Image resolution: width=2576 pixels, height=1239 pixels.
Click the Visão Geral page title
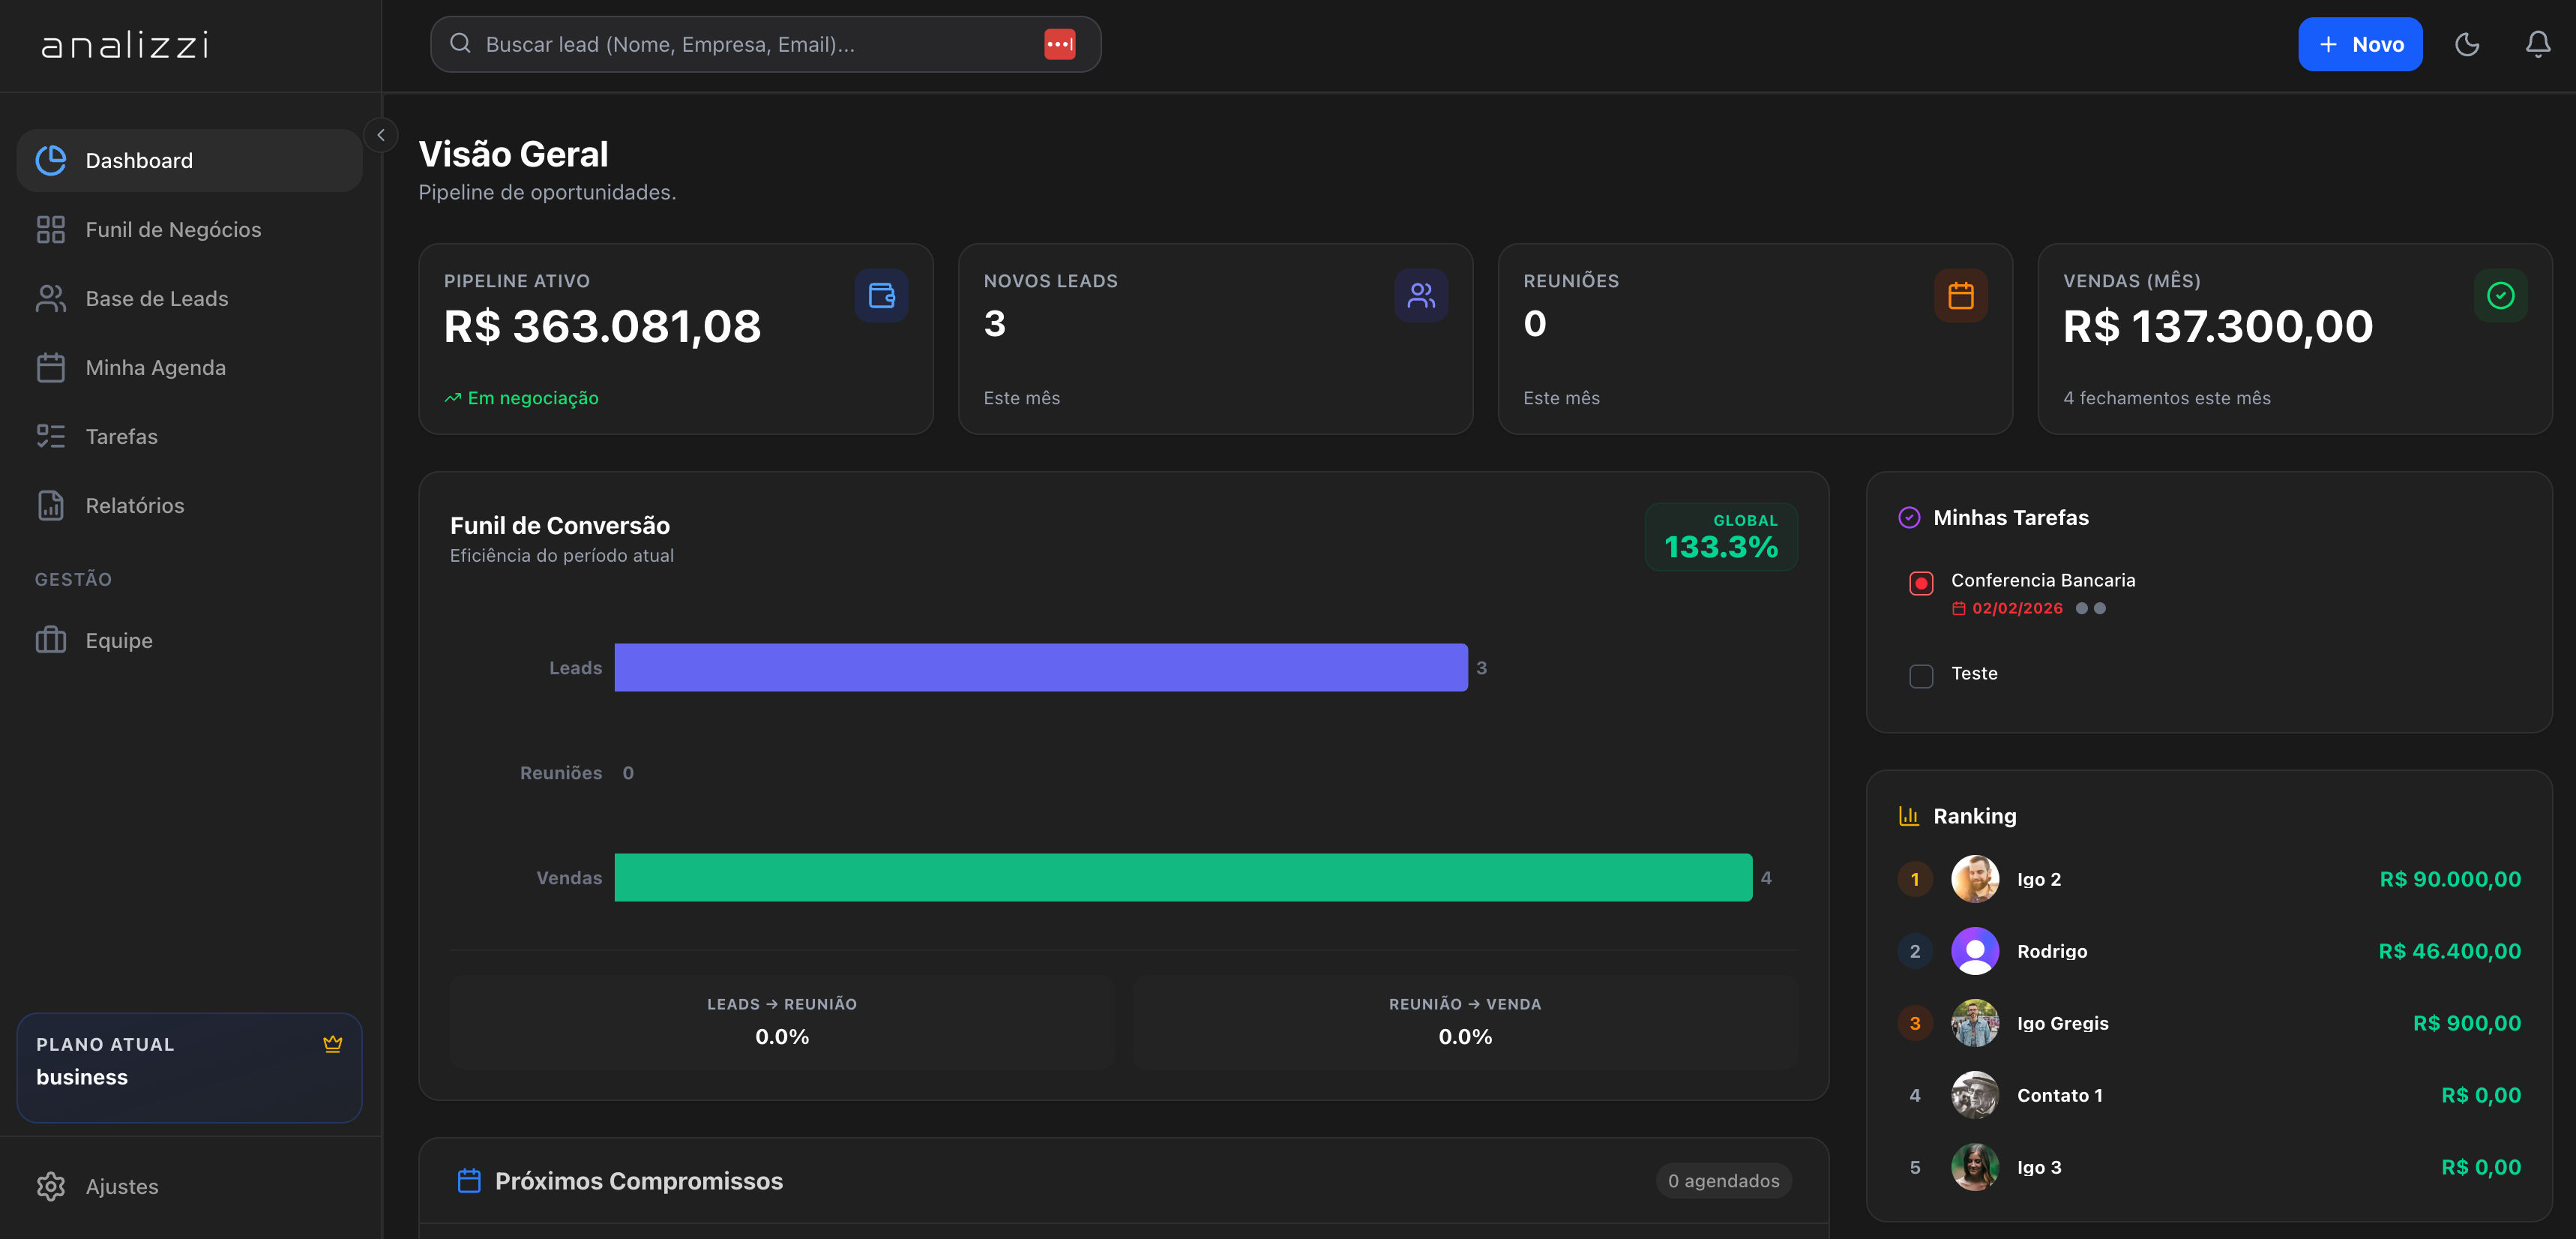(x=513, y=154)
